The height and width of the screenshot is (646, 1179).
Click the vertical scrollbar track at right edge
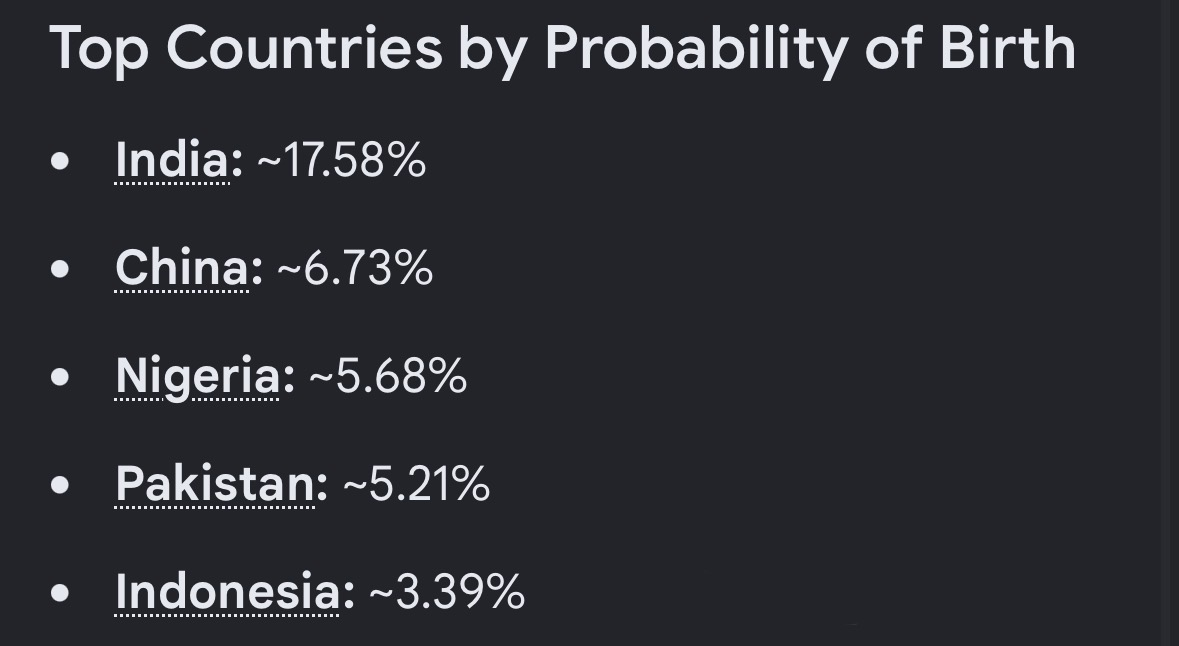click(1170, 323)
